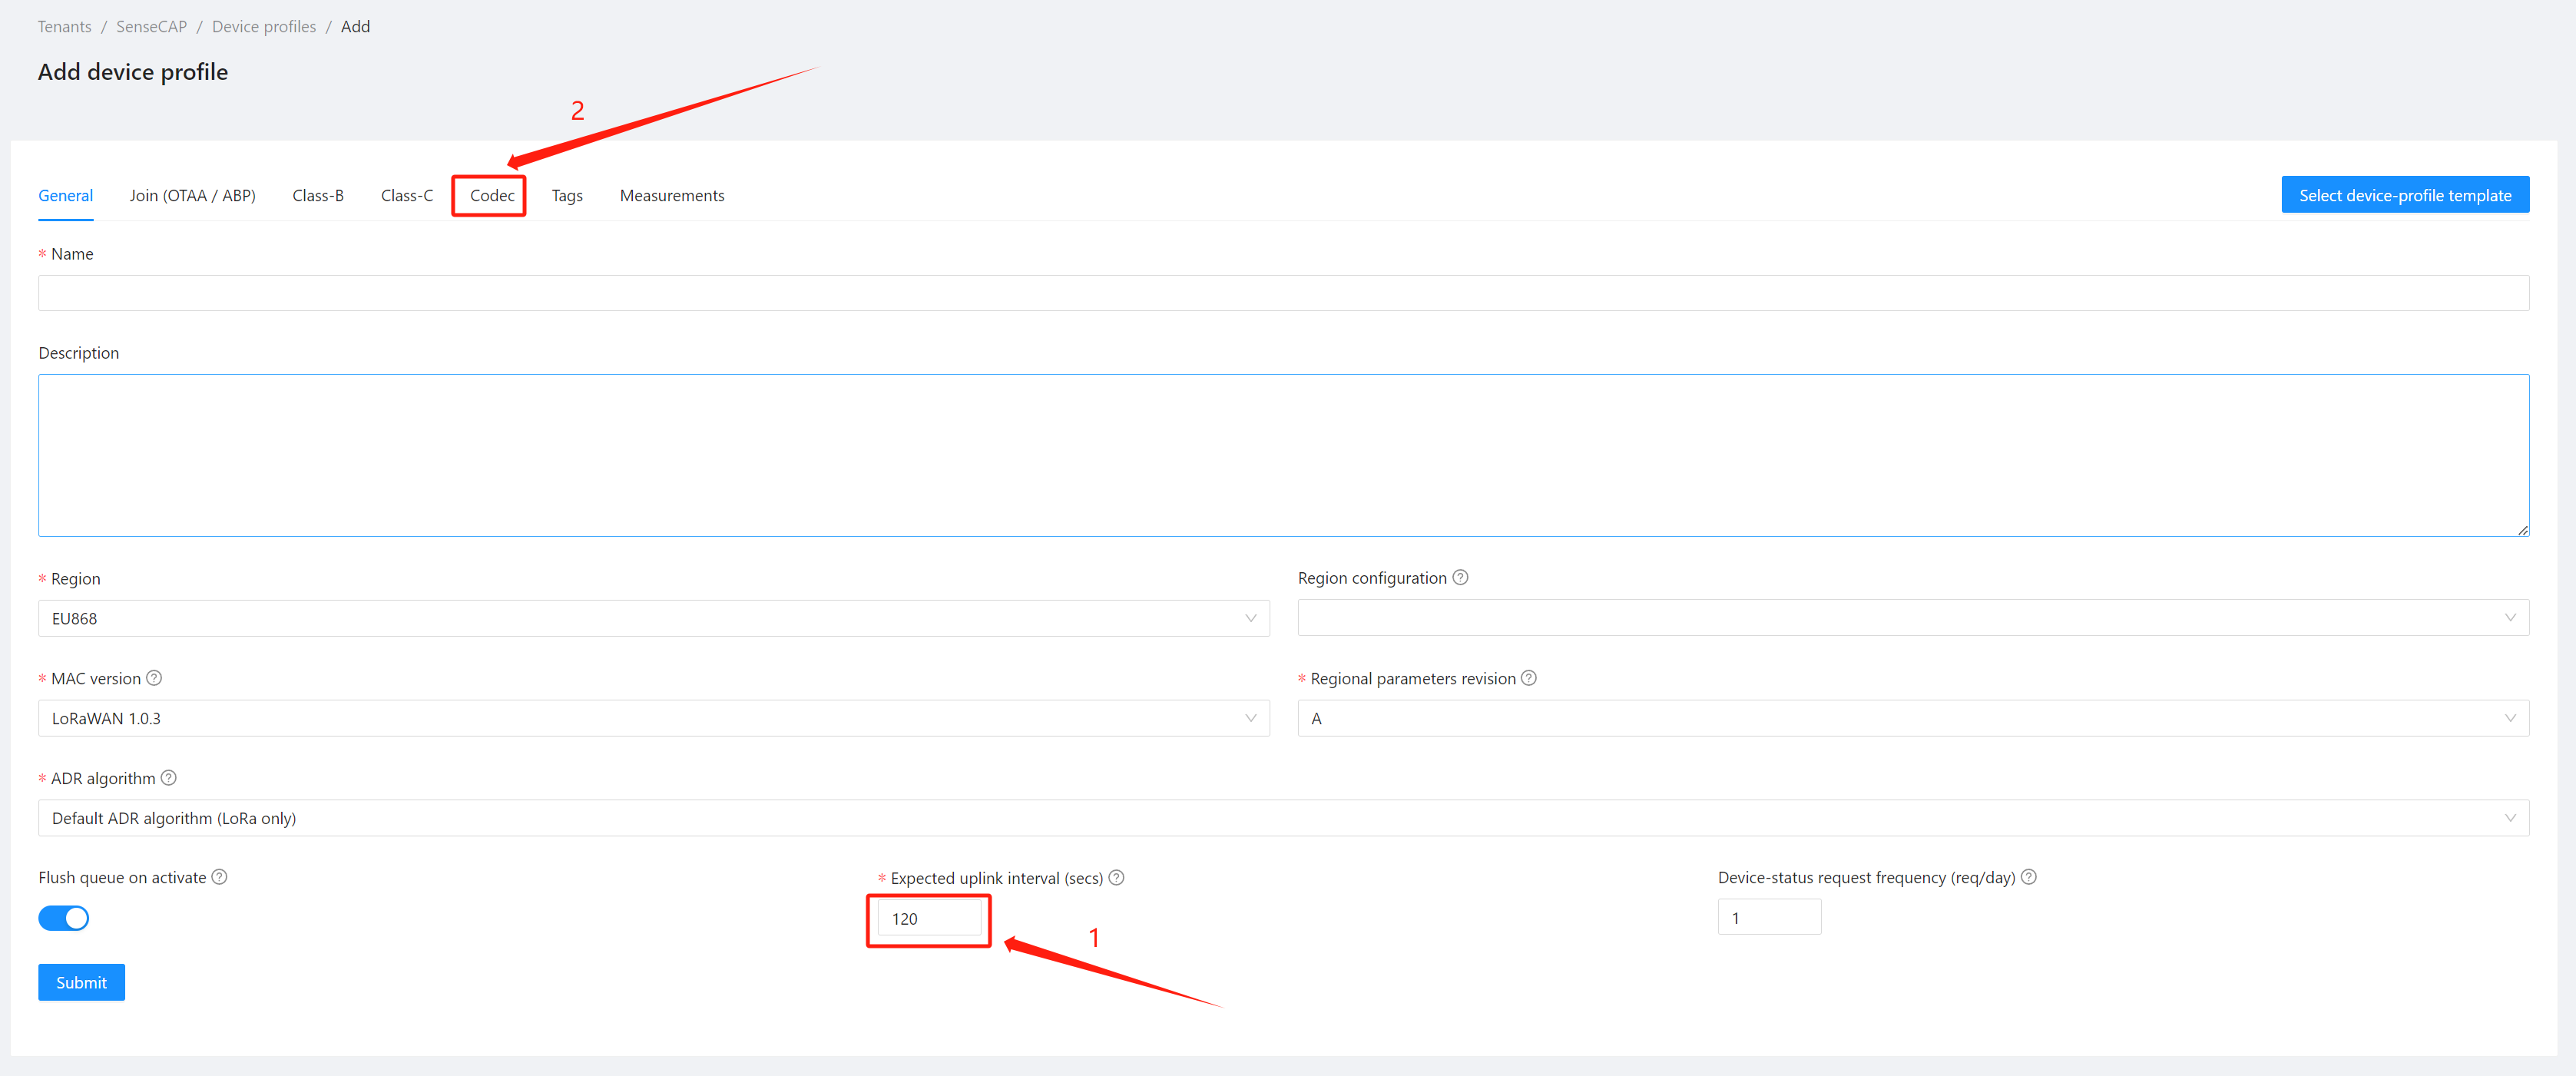The image size is (2576, 1076).
Task: Click the Add breadcrumb item
Action: pos(355,26)
